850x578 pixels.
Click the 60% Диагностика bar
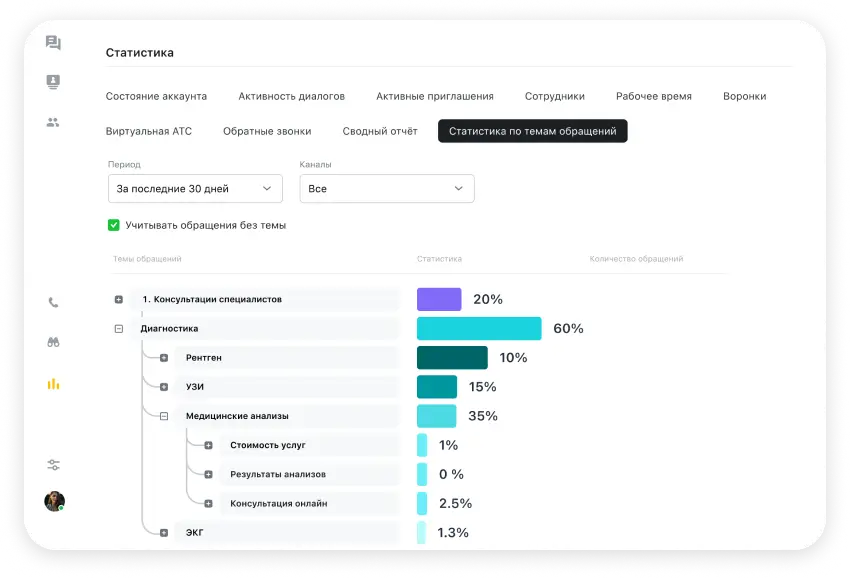click(x=478, y=328)
